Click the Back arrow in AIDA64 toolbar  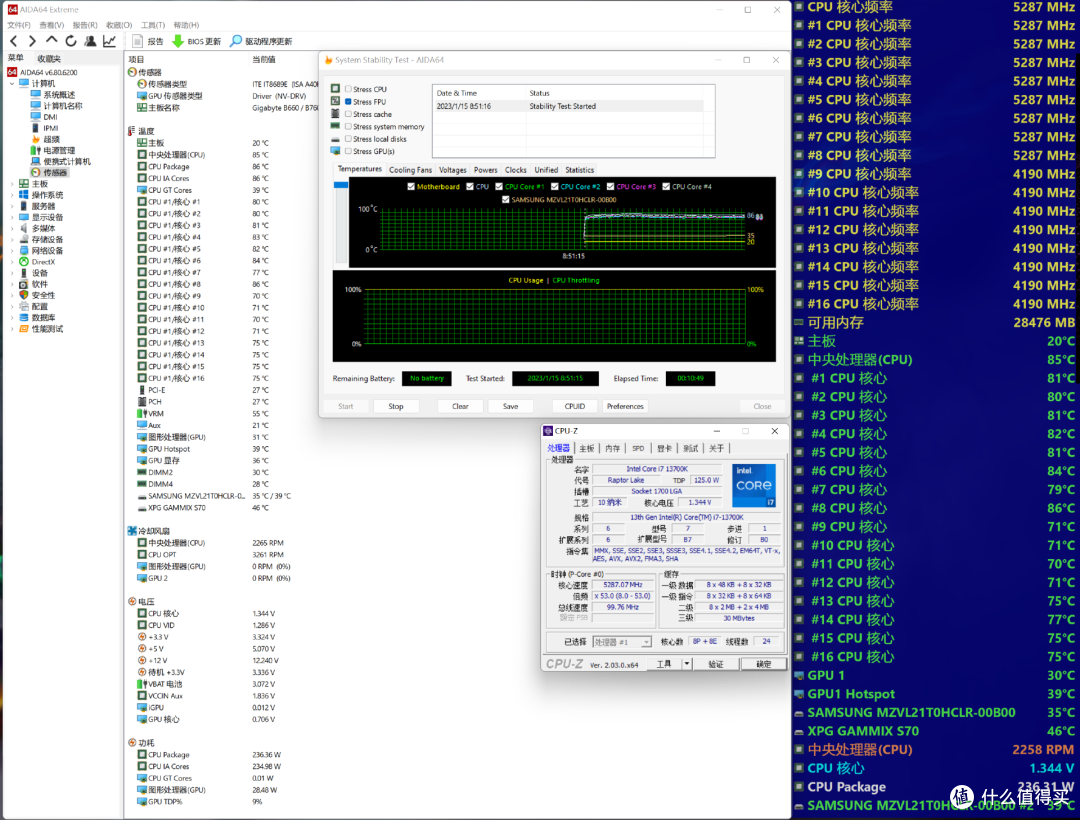pos(14,41)
